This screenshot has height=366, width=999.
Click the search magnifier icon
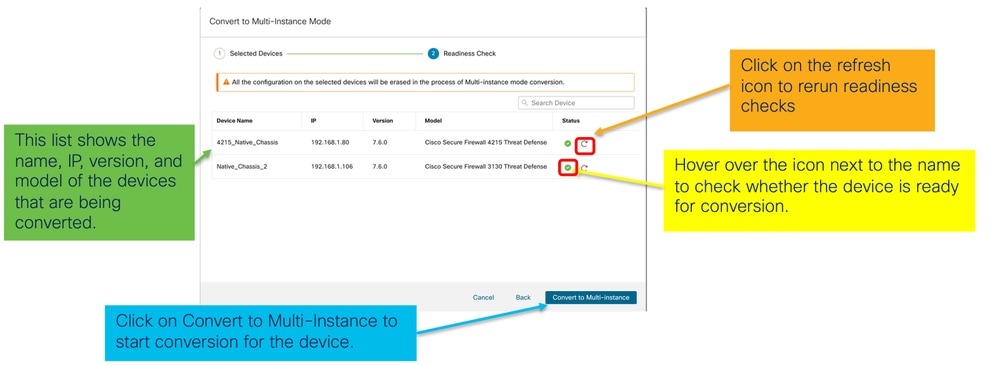pyautogui.click(x=525, y=103)
